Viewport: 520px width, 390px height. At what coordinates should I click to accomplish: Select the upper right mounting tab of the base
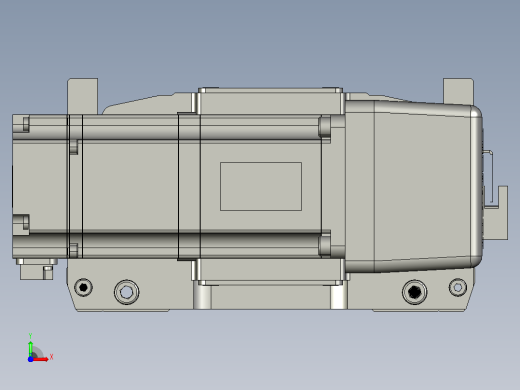pyautogui.click(x=458, y=92)
